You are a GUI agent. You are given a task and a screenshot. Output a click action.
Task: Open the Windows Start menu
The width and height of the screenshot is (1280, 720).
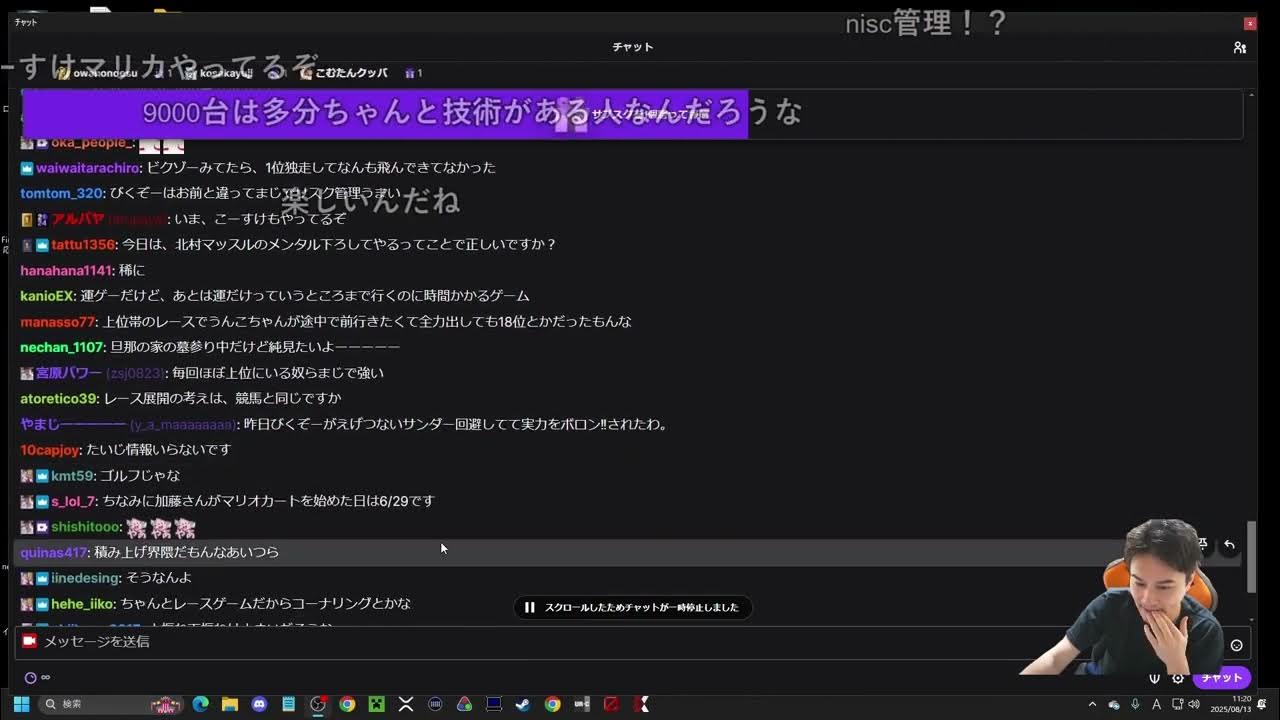pyautogui.click(x=21, y=704)
